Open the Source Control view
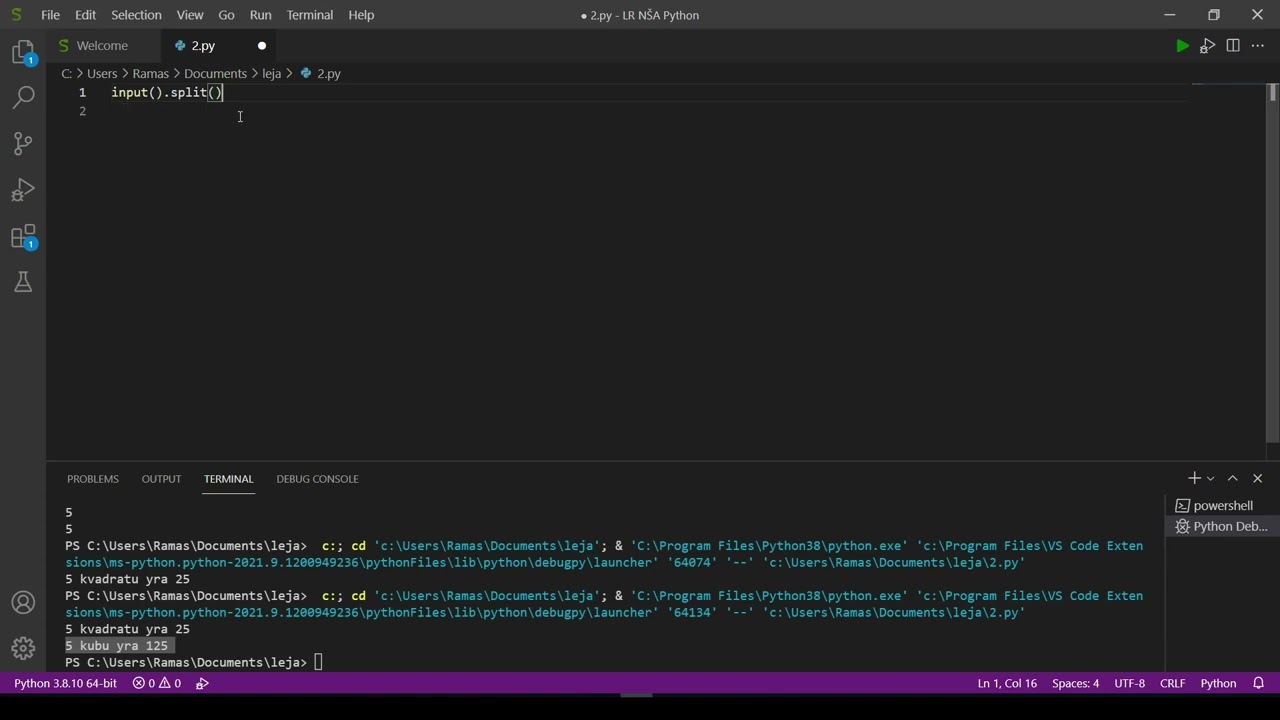1280x720 pixels. point(23,143)
